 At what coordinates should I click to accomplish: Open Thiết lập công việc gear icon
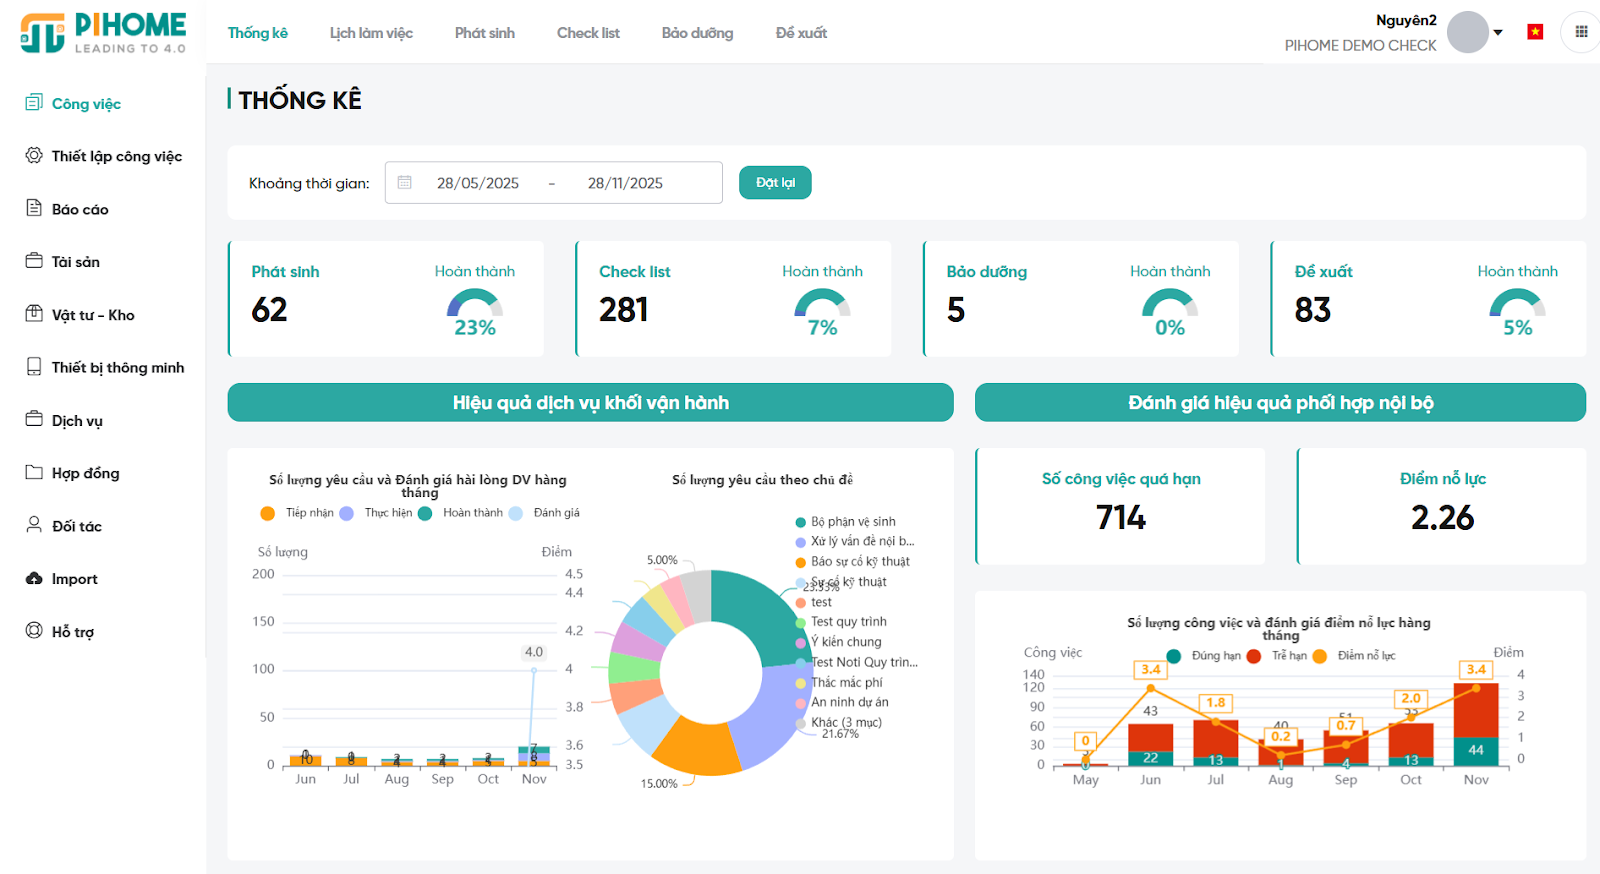pyautogui.click(x=34, y=156)
